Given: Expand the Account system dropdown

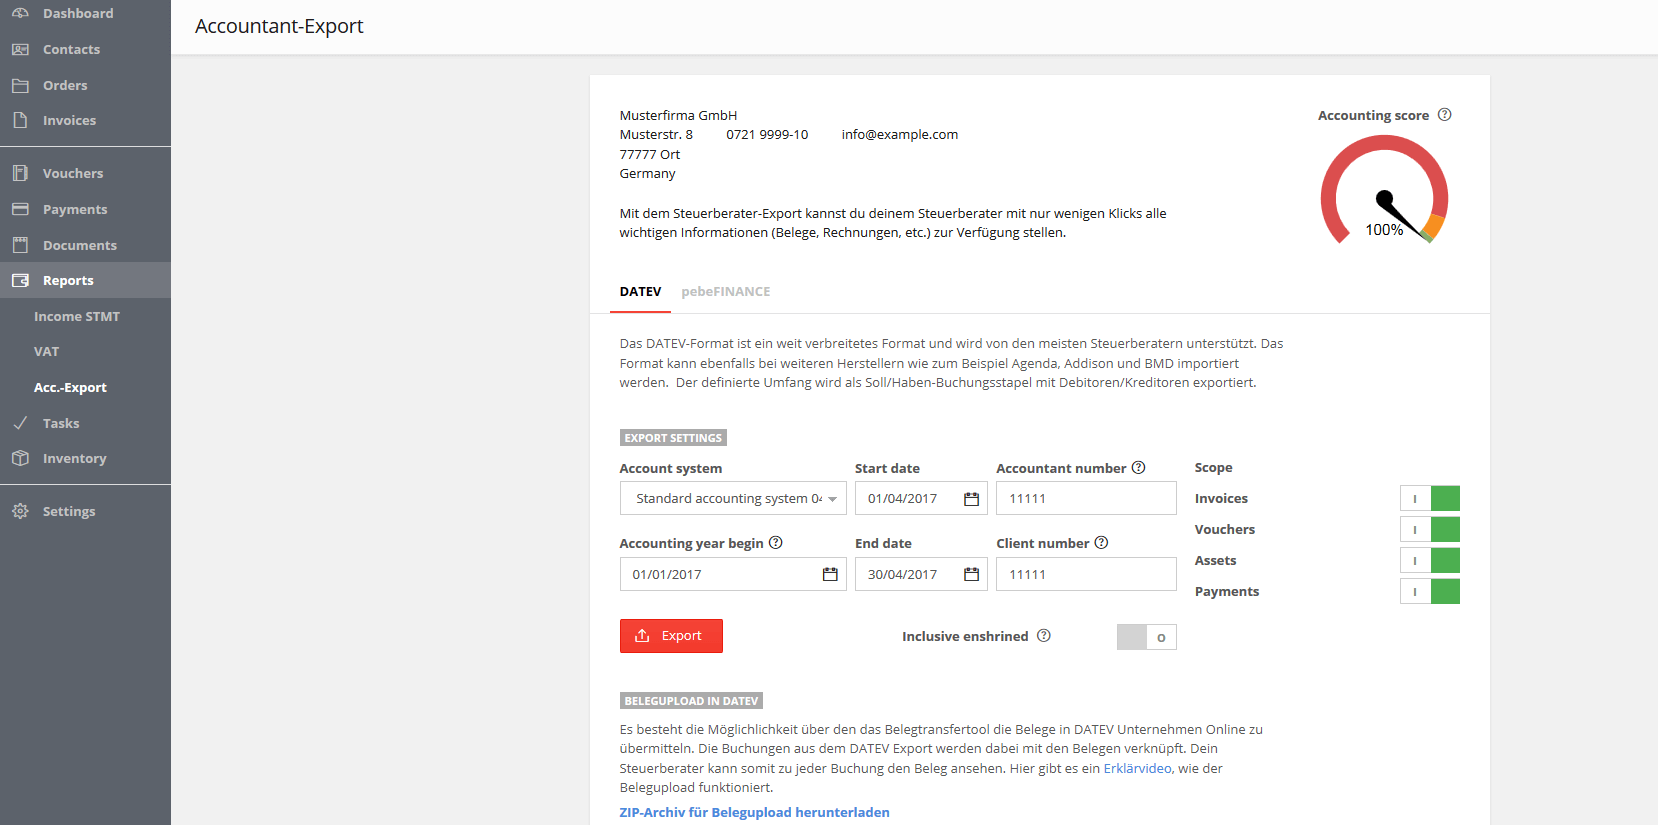Looking at the screenshot, I should [732, 498].
